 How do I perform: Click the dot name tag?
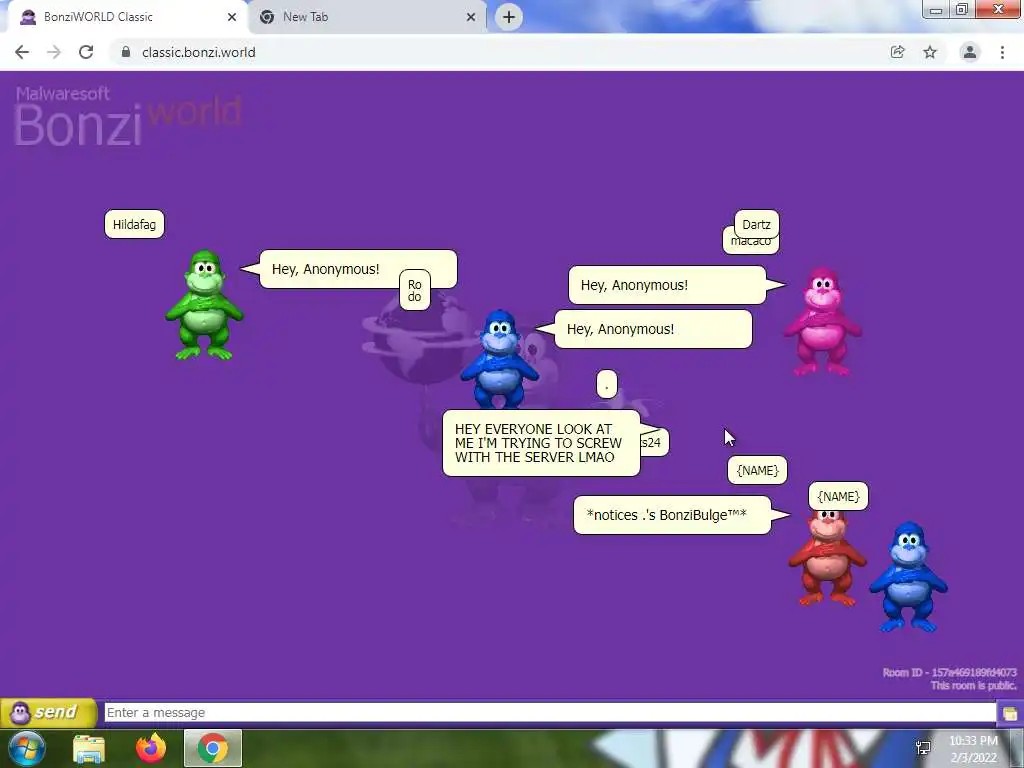pyautogui.click(x=607, y=385)
